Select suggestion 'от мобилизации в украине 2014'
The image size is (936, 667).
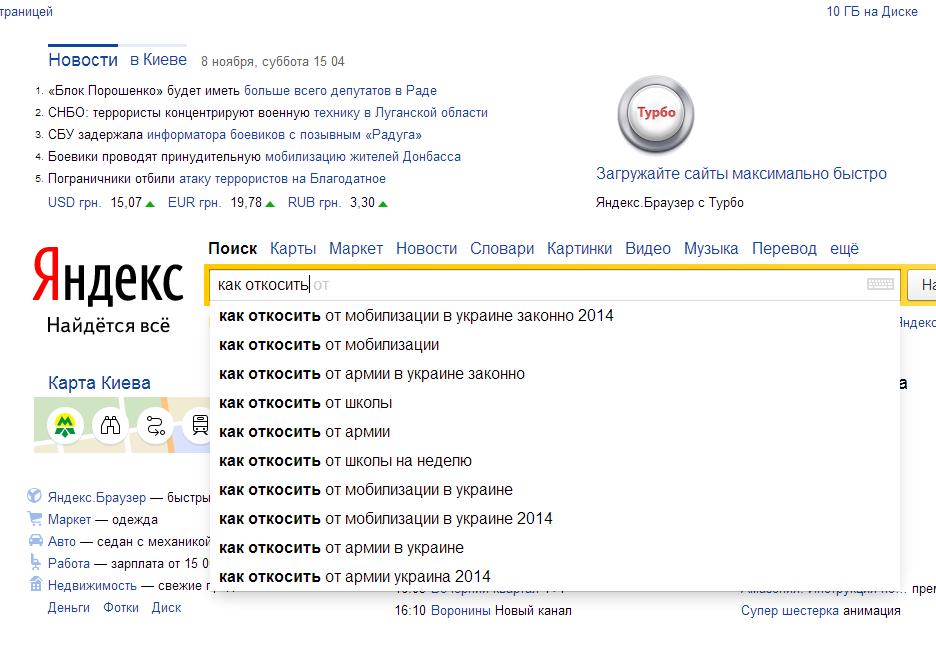[x=555, y=519]
